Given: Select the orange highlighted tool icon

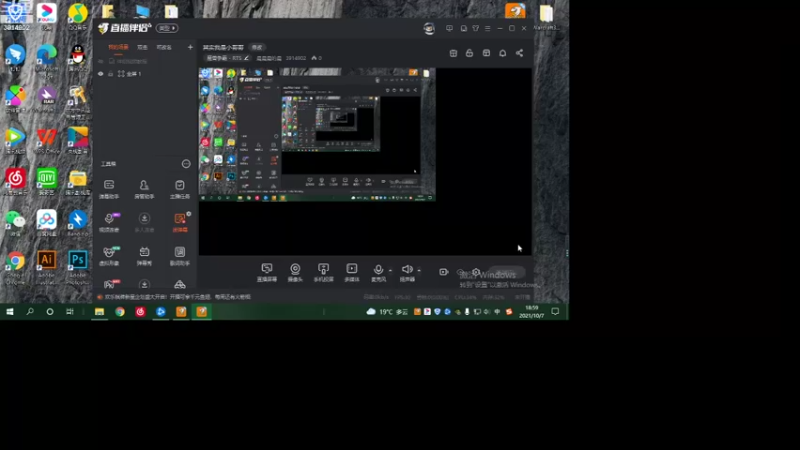Looking at the screenshot, I should pyautogui.click(x=180, y=222).
